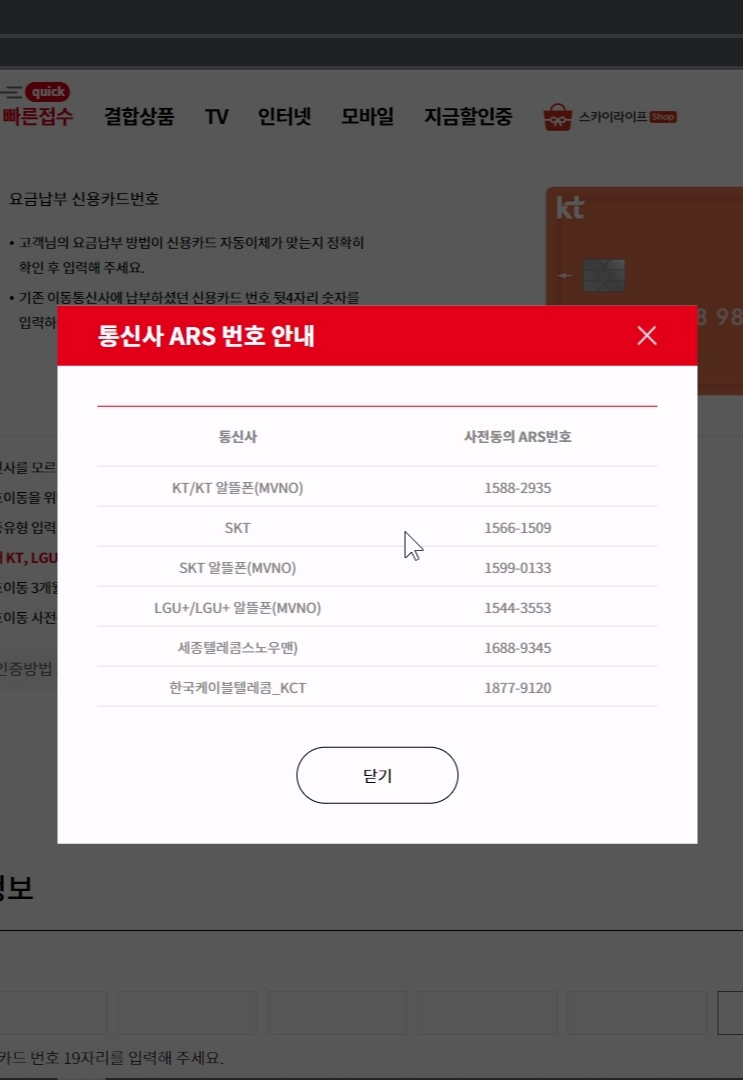Open the 모바일 menu
743x1080 pixels.
click(x=368, y=116)
